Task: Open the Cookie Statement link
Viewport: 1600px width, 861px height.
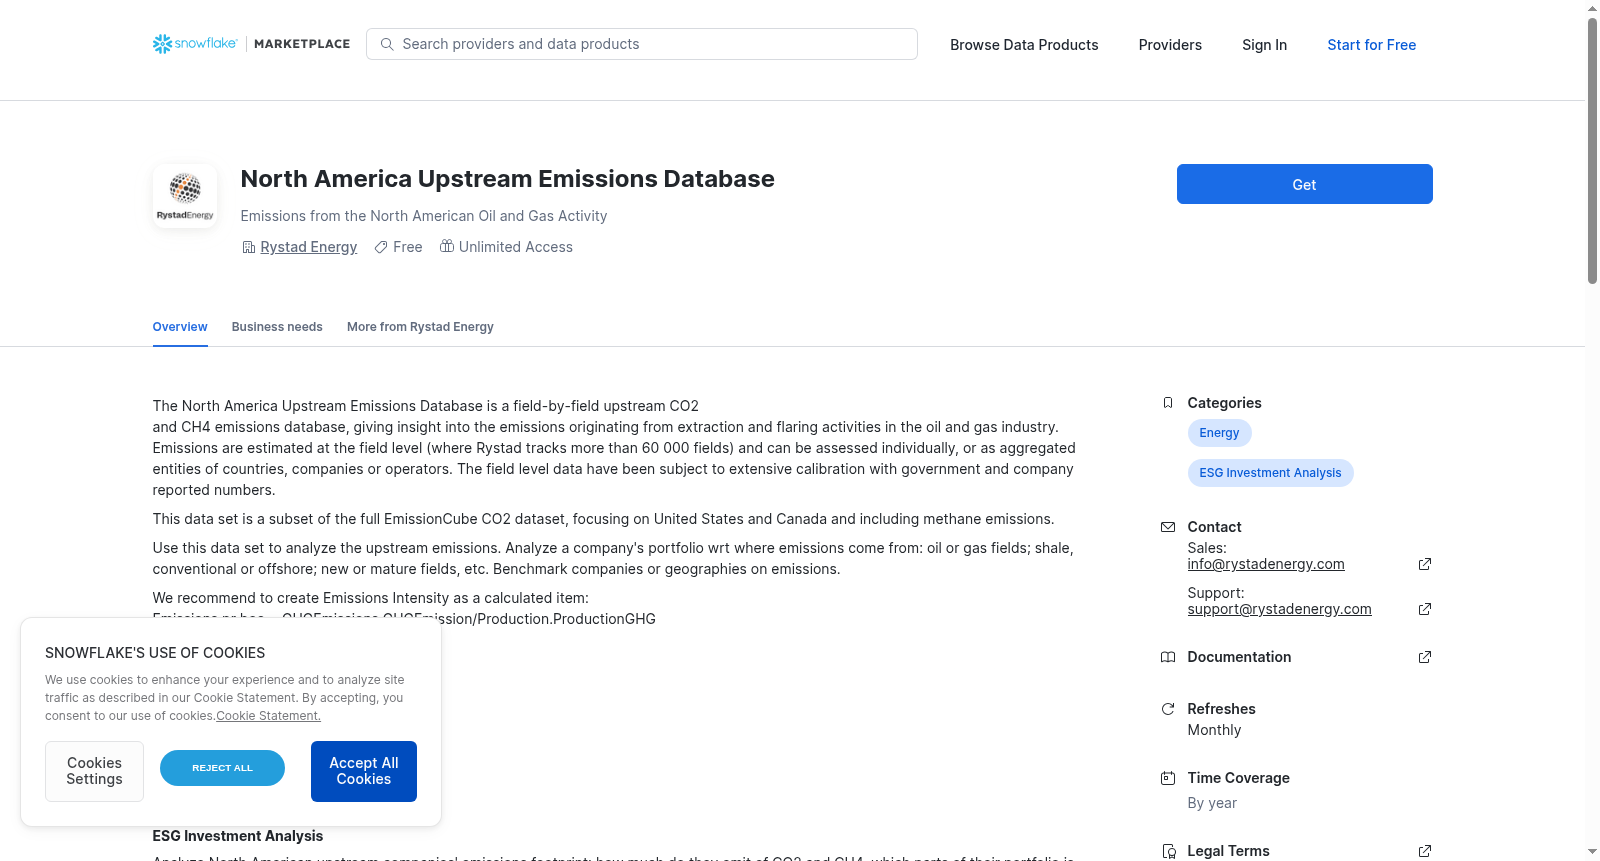Action: point(268,716)
